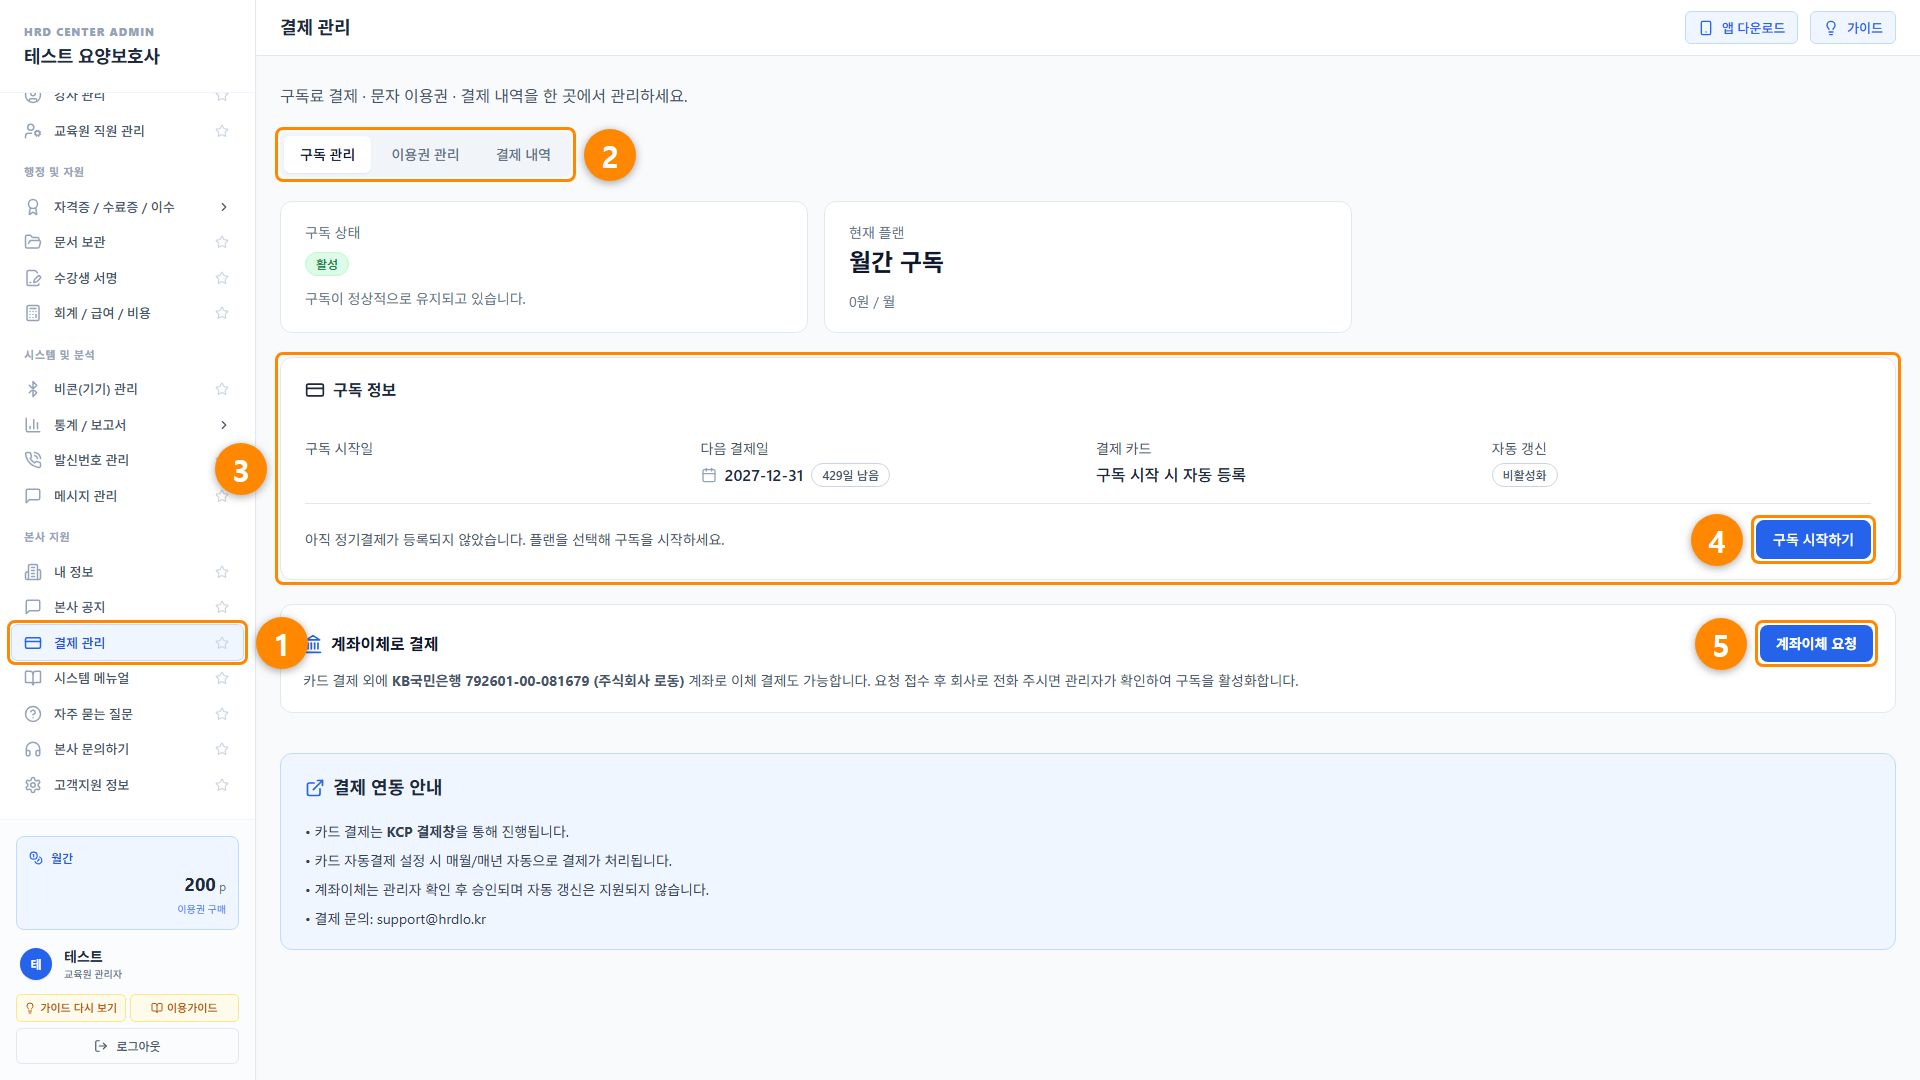Viewport: 1920px width, 1080px height.
Task: Open the 이용권 관리 tab
Action: click(425, 155)
